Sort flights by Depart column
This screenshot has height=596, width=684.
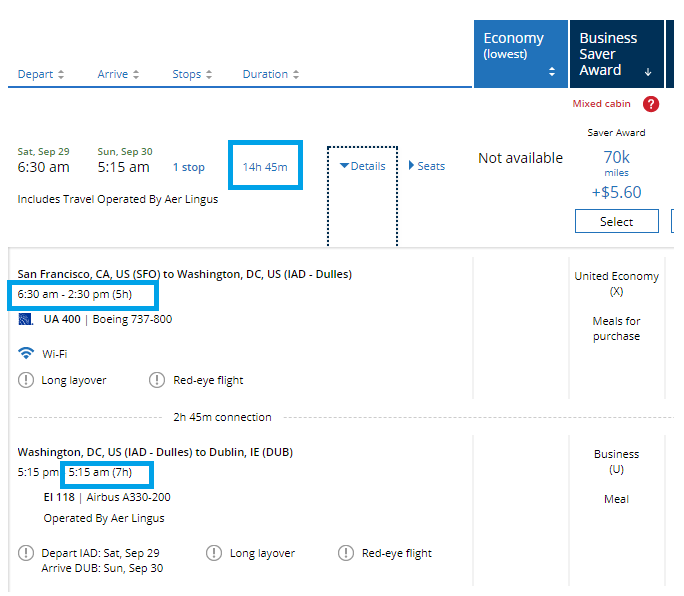(41, 74)
